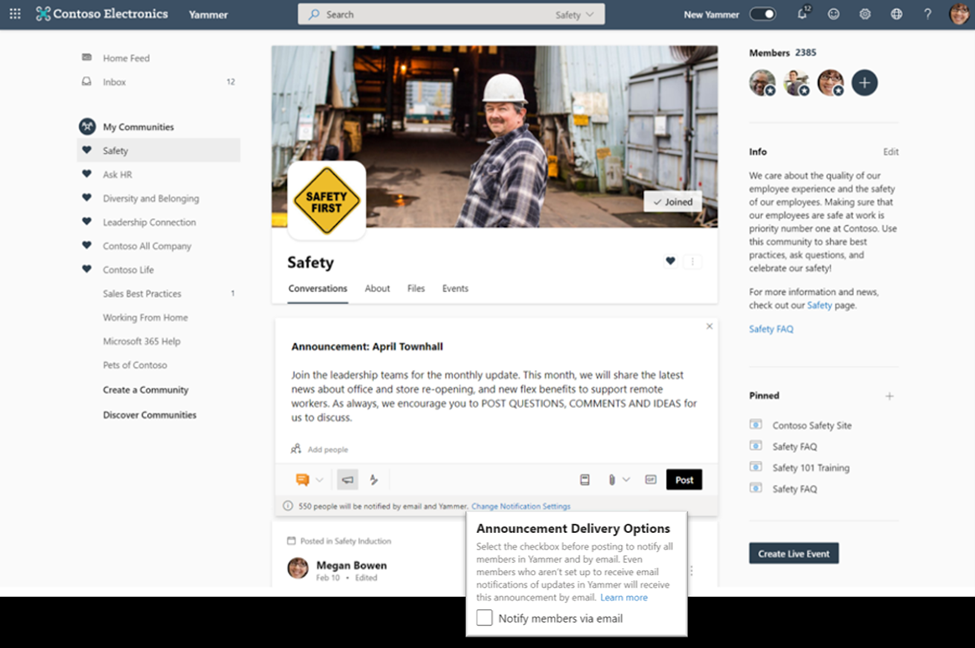Open the app launcher grid
975x648 pixels.
click(x=15, y=14)
